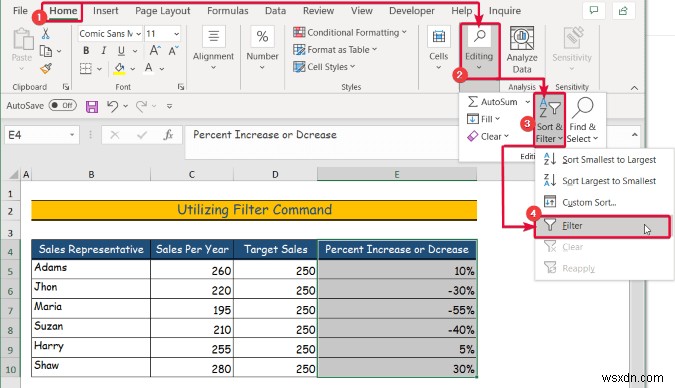
Task: Open Conditional Formatting menu
Action: coord(350,32)
